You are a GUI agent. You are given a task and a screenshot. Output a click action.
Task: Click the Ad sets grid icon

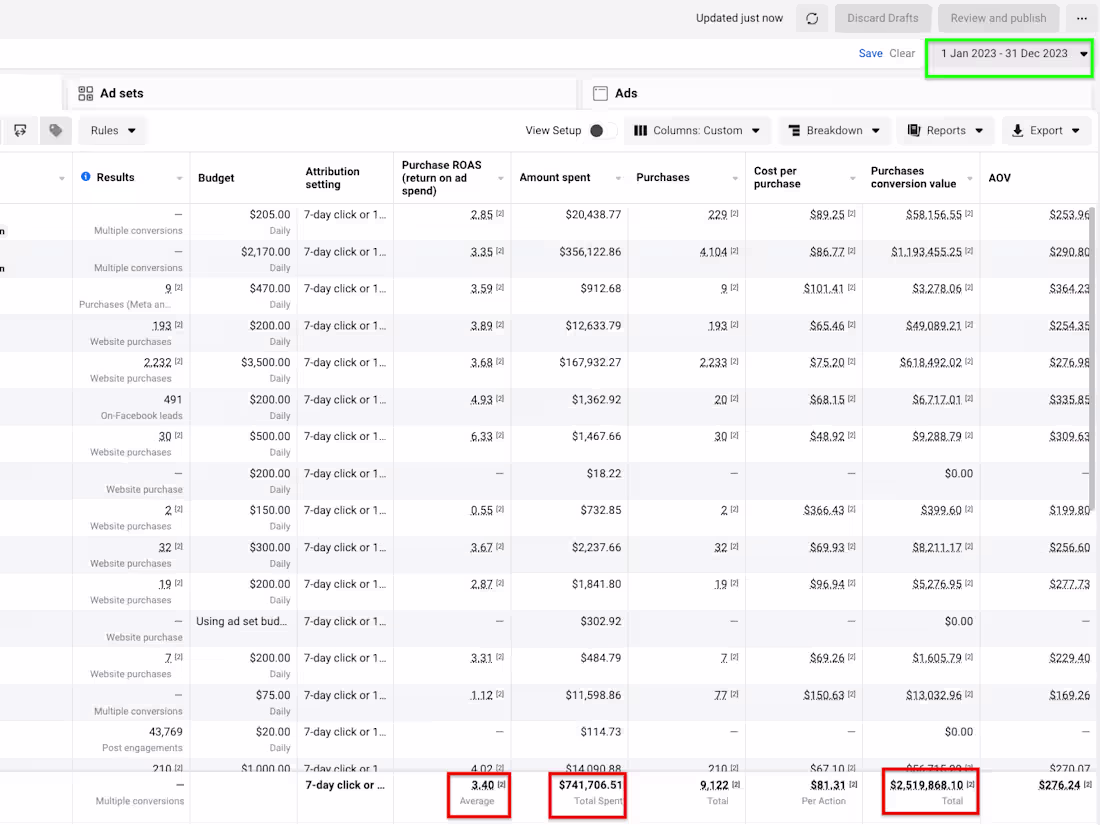[86, 93]
